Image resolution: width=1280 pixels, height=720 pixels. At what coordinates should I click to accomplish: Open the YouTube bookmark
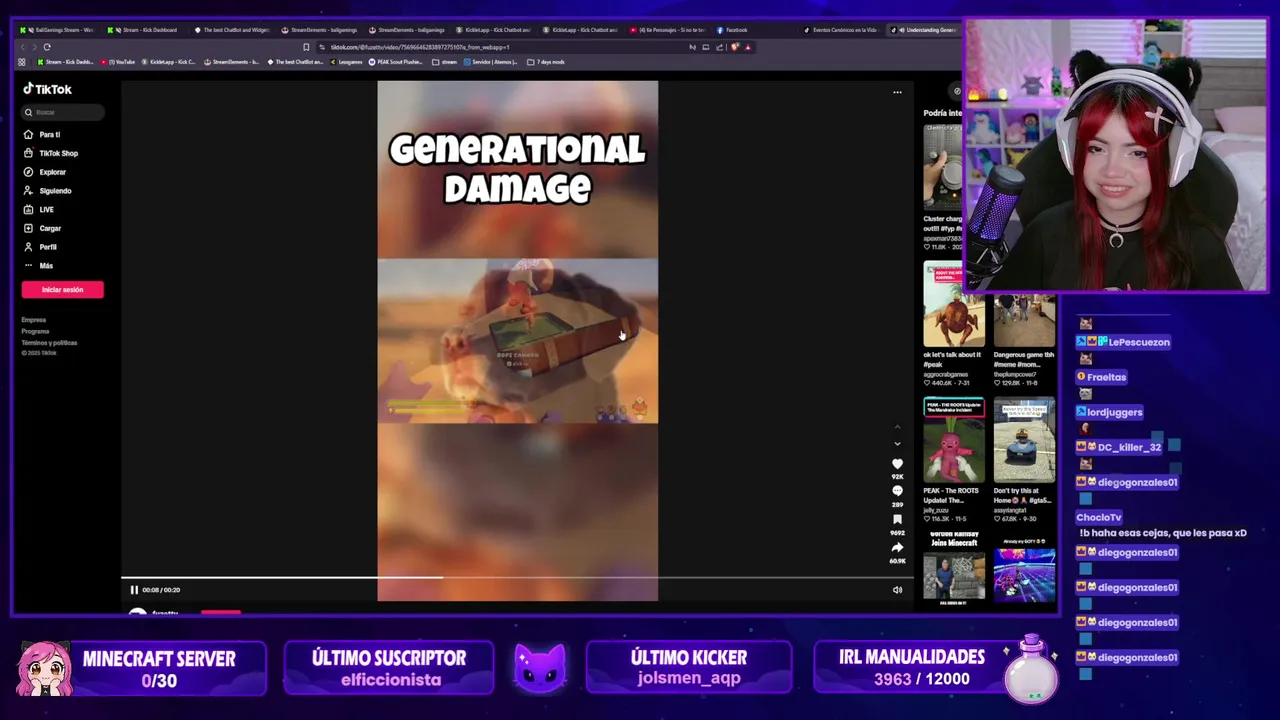[x=118, y=62]
